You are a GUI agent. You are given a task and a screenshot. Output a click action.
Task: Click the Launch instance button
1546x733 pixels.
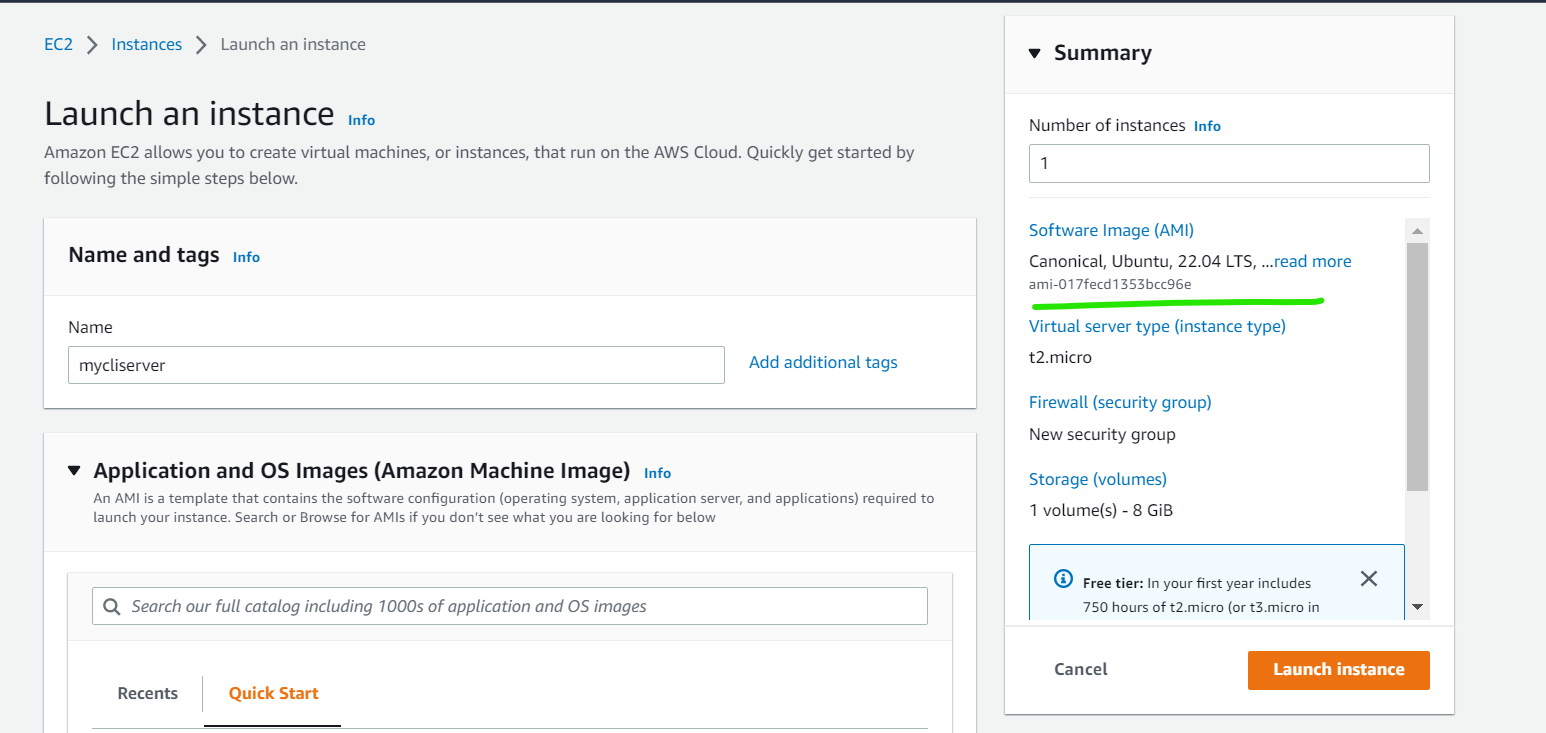[1338, 670]
